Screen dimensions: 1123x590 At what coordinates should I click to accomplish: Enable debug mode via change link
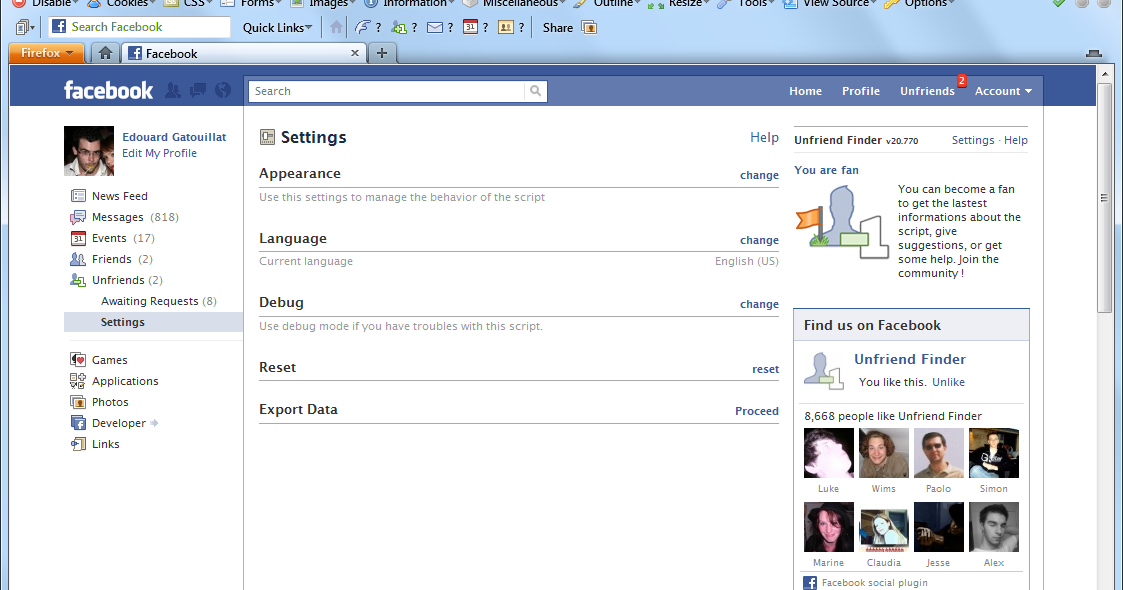click(x=759, y=303)
